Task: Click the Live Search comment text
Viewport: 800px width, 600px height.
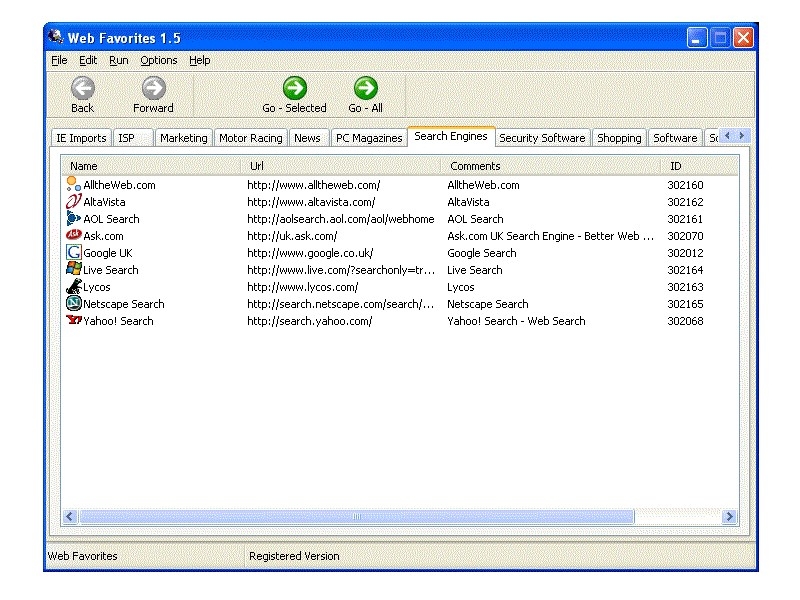Action: 475,270
